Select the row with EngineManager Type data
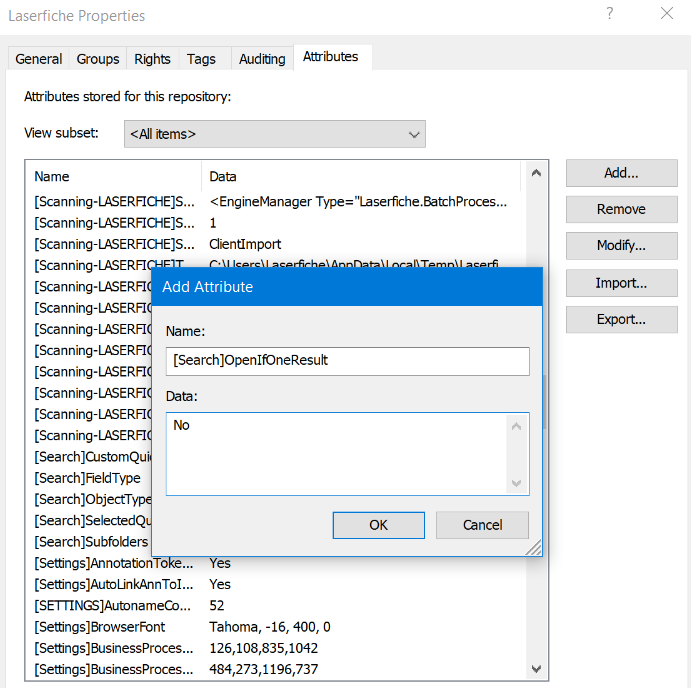 point(275,201)
